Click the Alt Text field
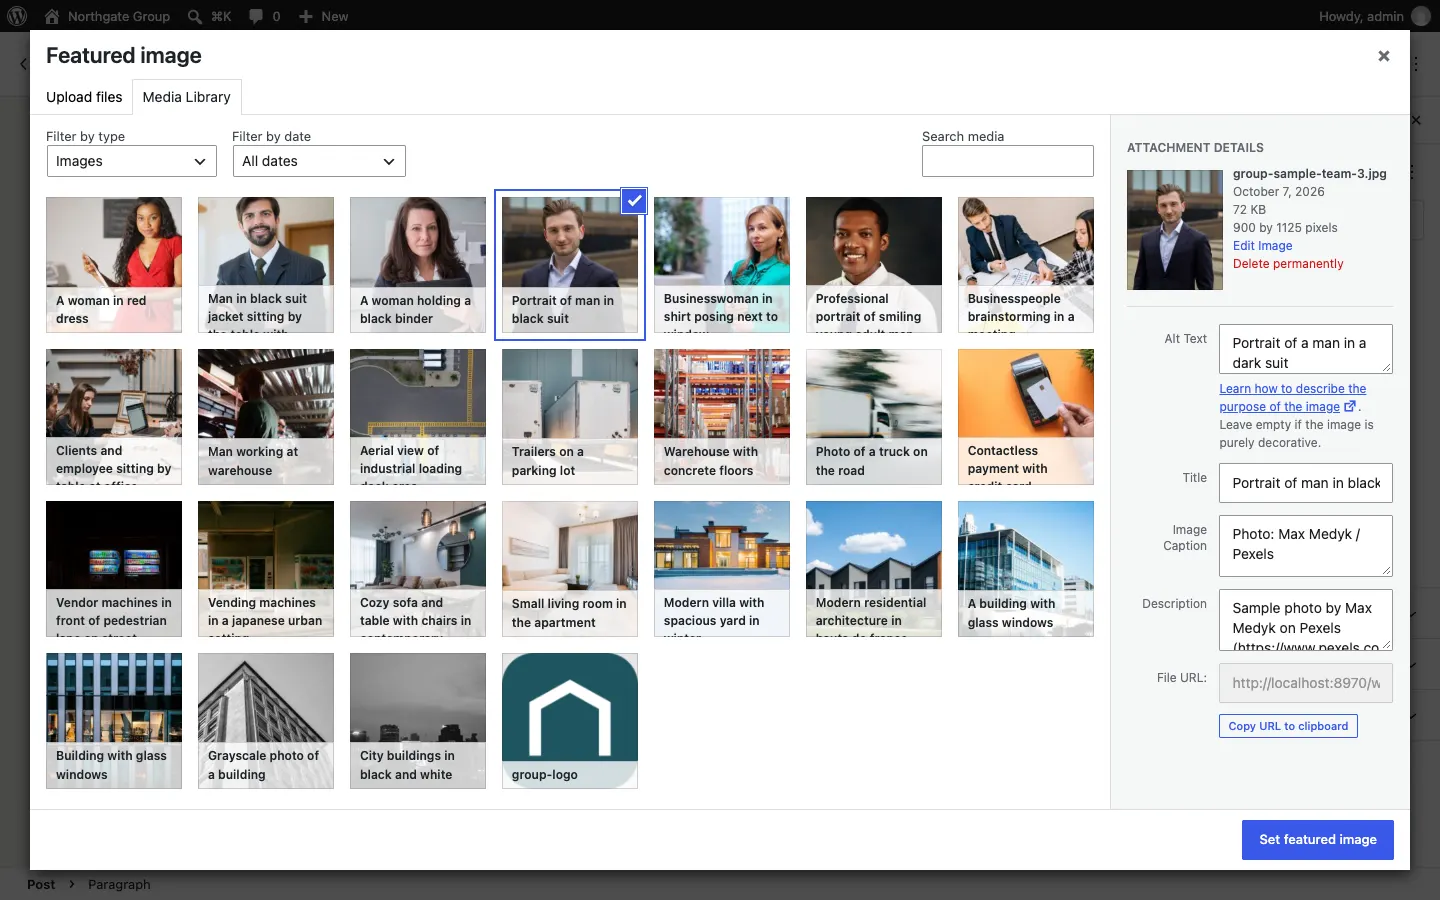 point(1305,349)
